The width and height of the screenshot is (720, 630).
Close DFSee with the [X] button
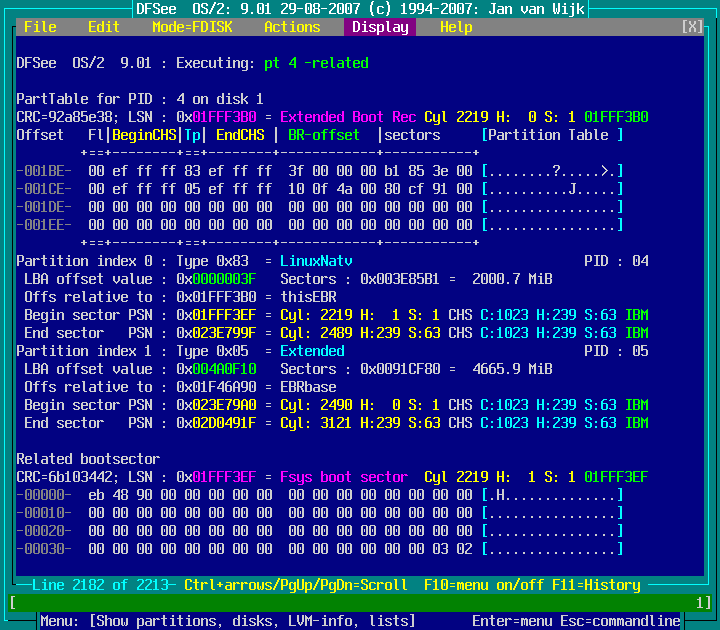pos(692,27)
